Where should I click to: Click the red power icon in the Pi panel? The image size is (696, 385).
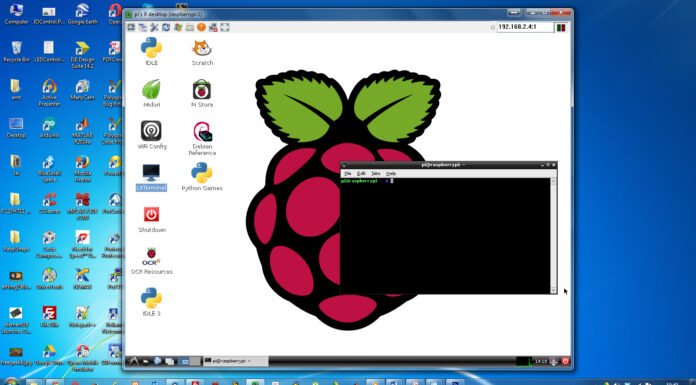click(566, 361)
